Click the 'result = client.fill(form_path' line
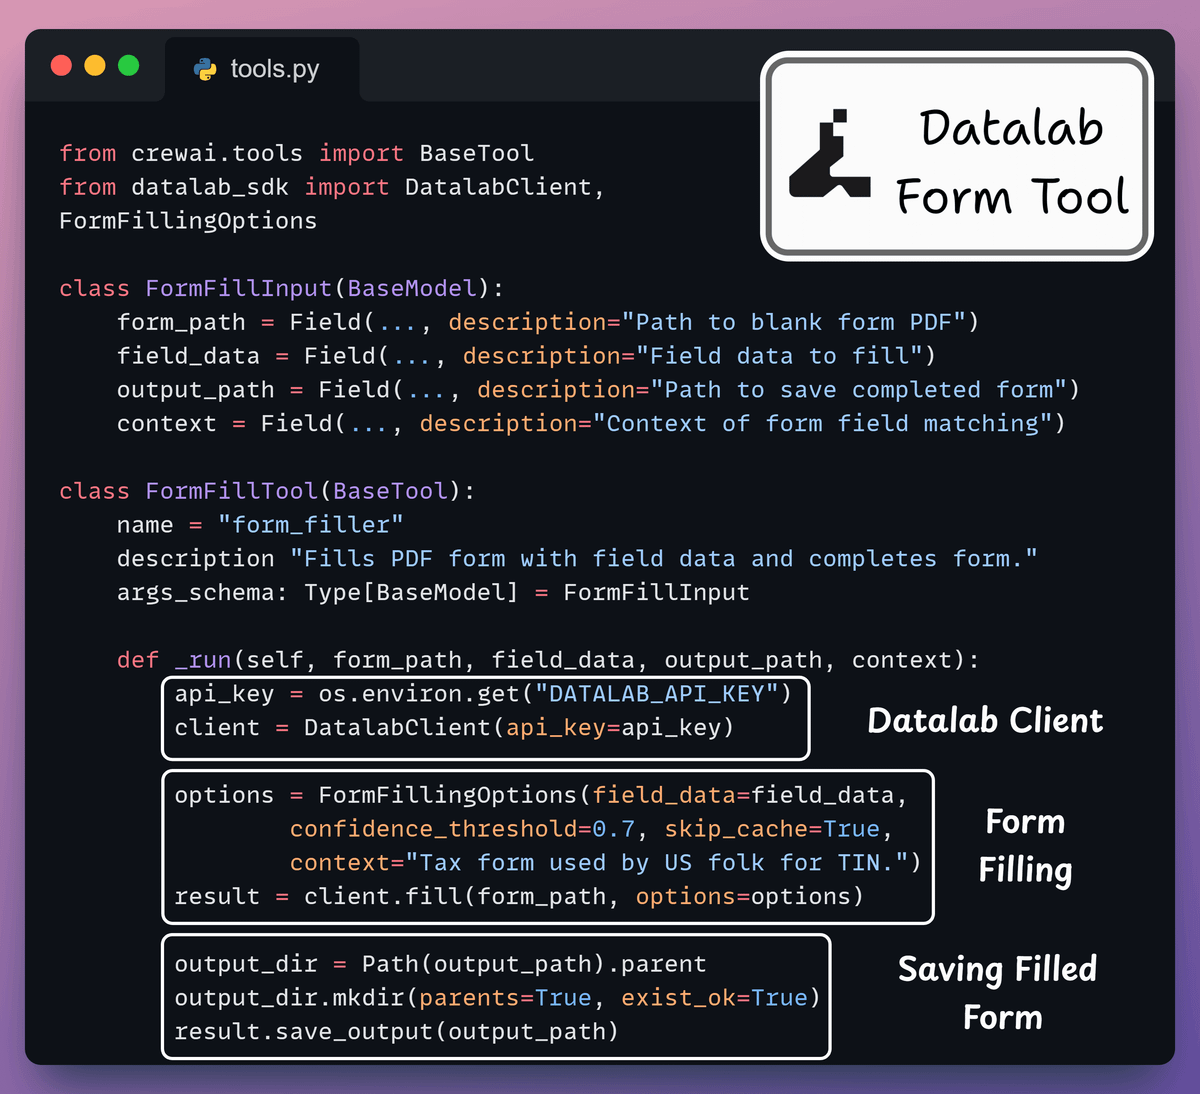Image resolution: width=1200 pixels, height=1094 pixels. 519,897
